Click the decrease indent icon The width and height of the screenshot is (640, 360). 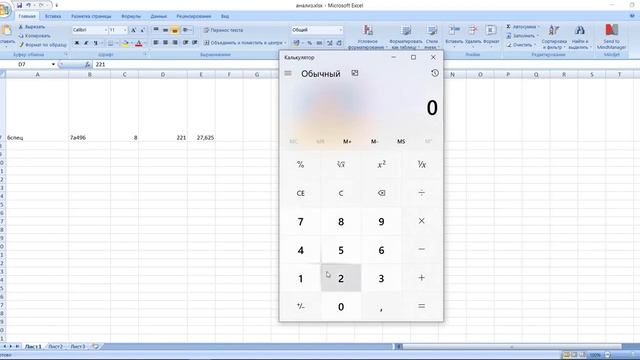(x=186, y=42)
